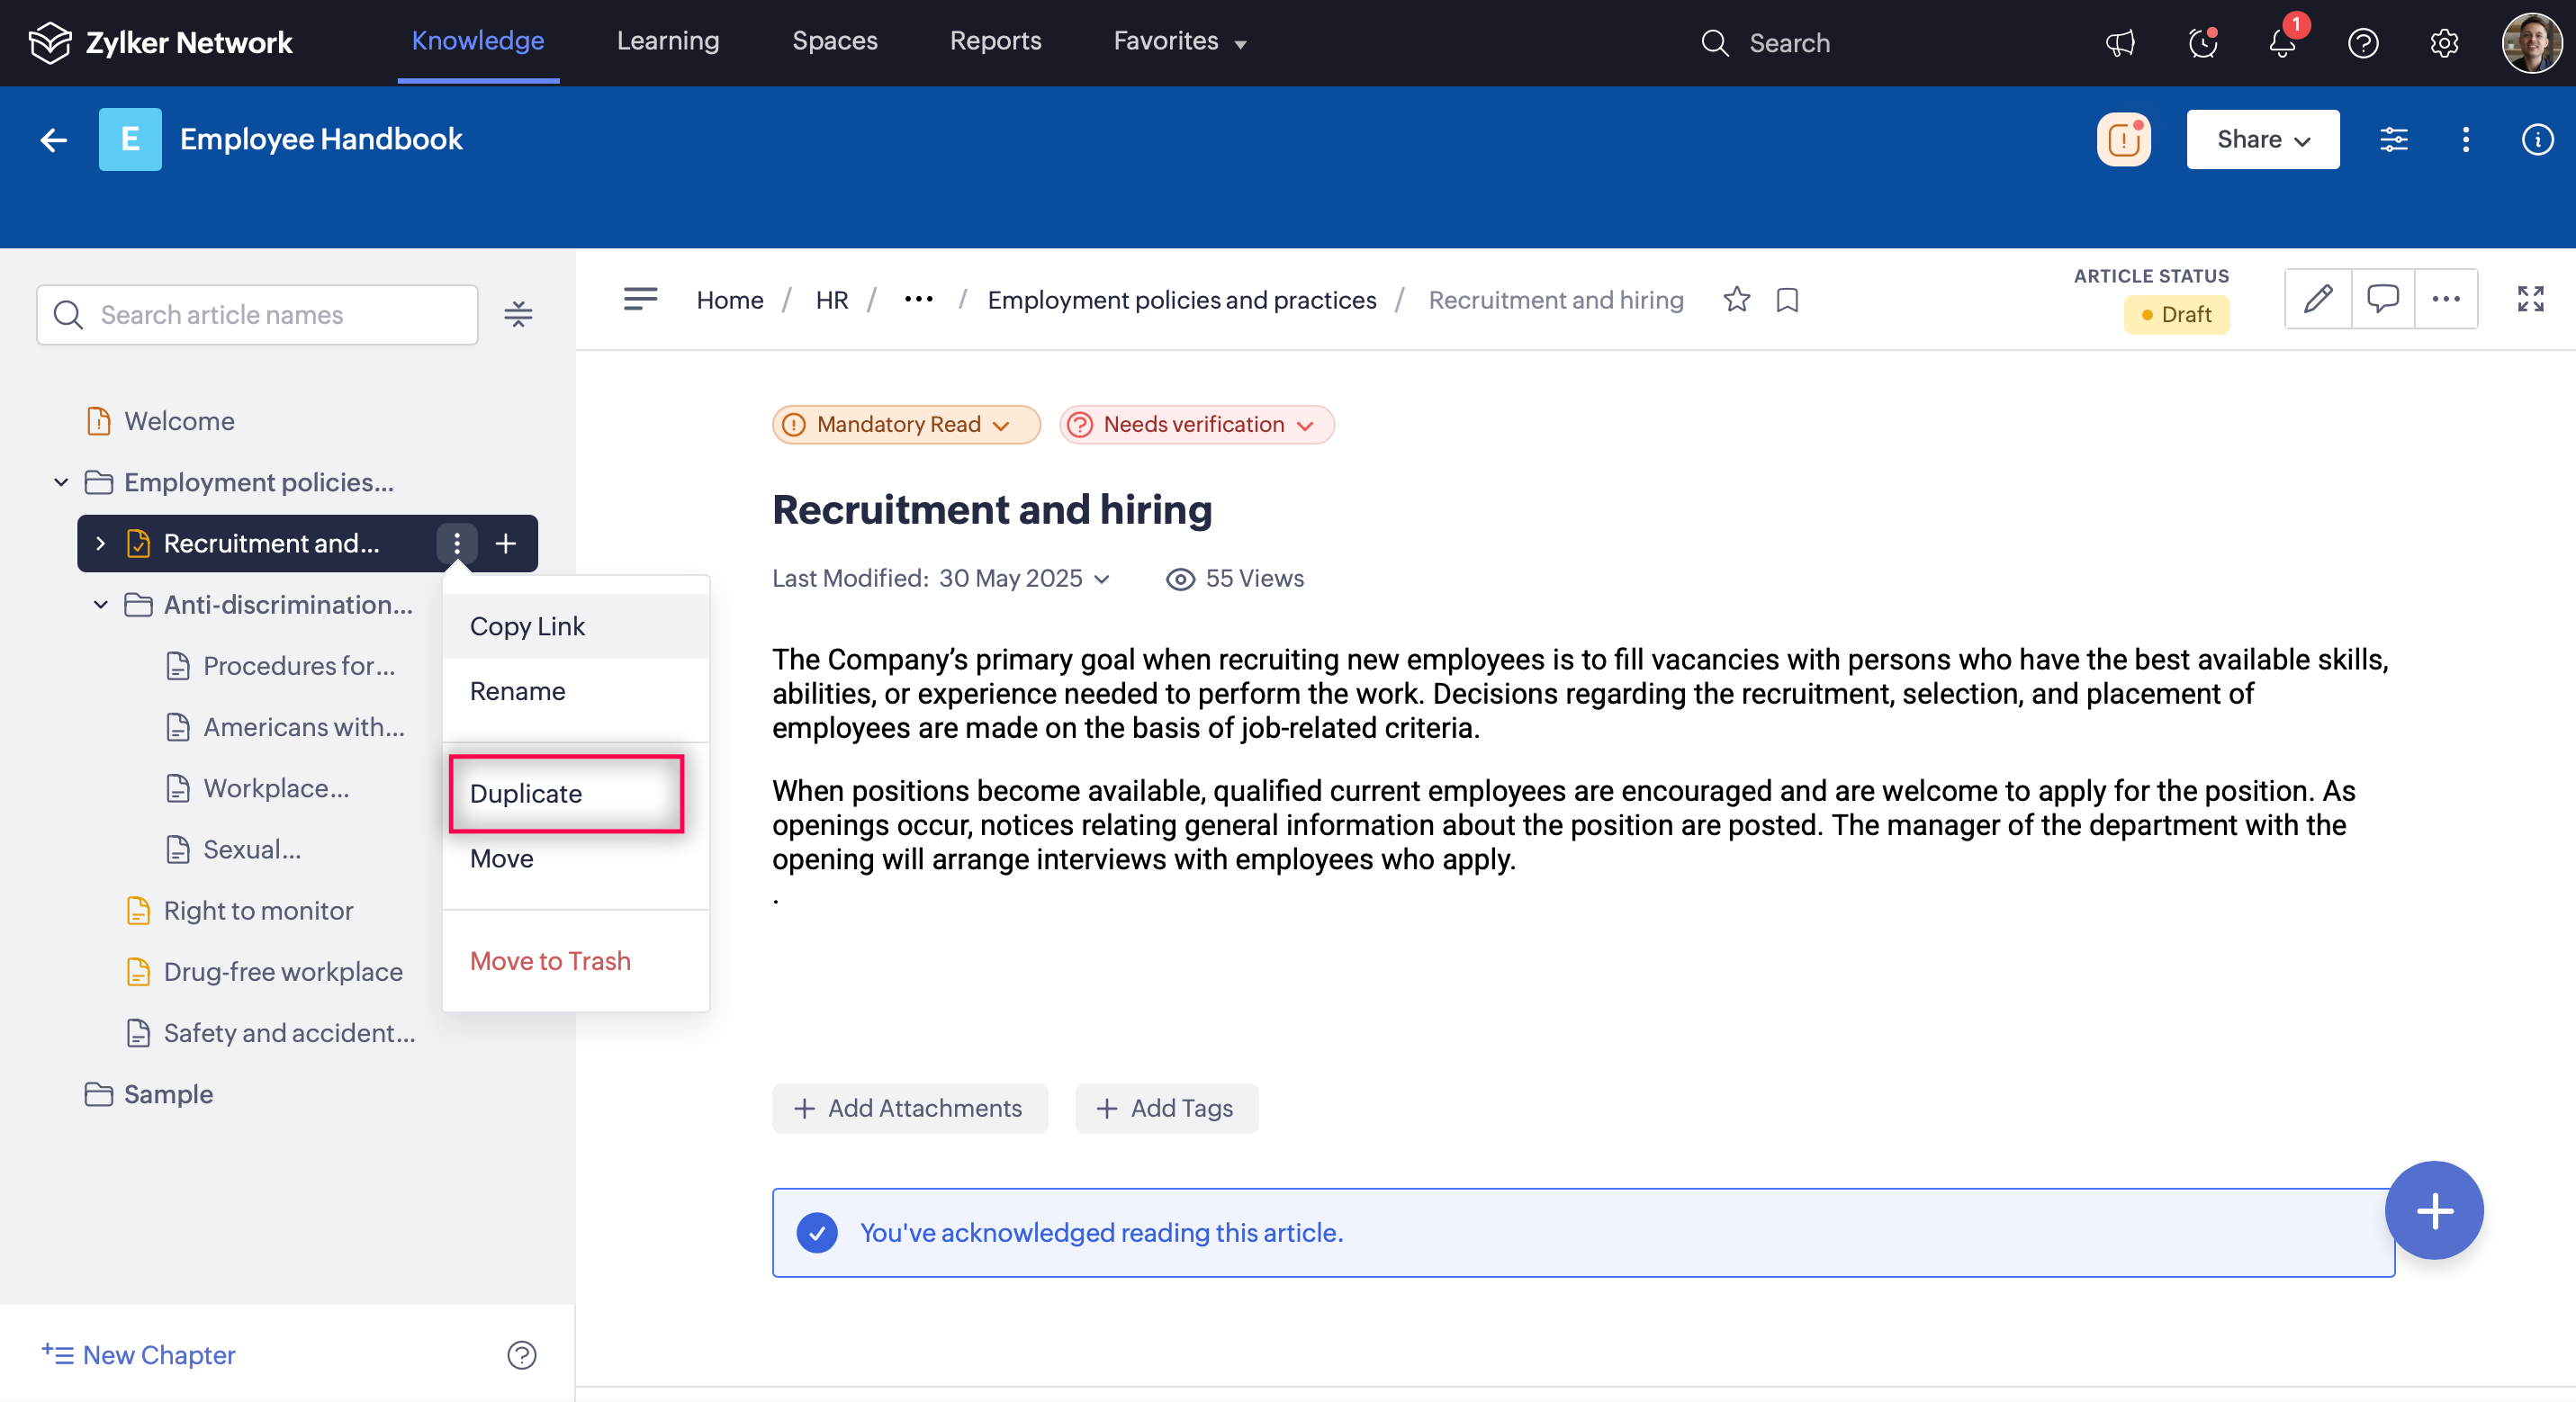Bookmark the Recruitment and hiring article
The width and height of the screenshot is (2576, 1402).
(1787, 300)
